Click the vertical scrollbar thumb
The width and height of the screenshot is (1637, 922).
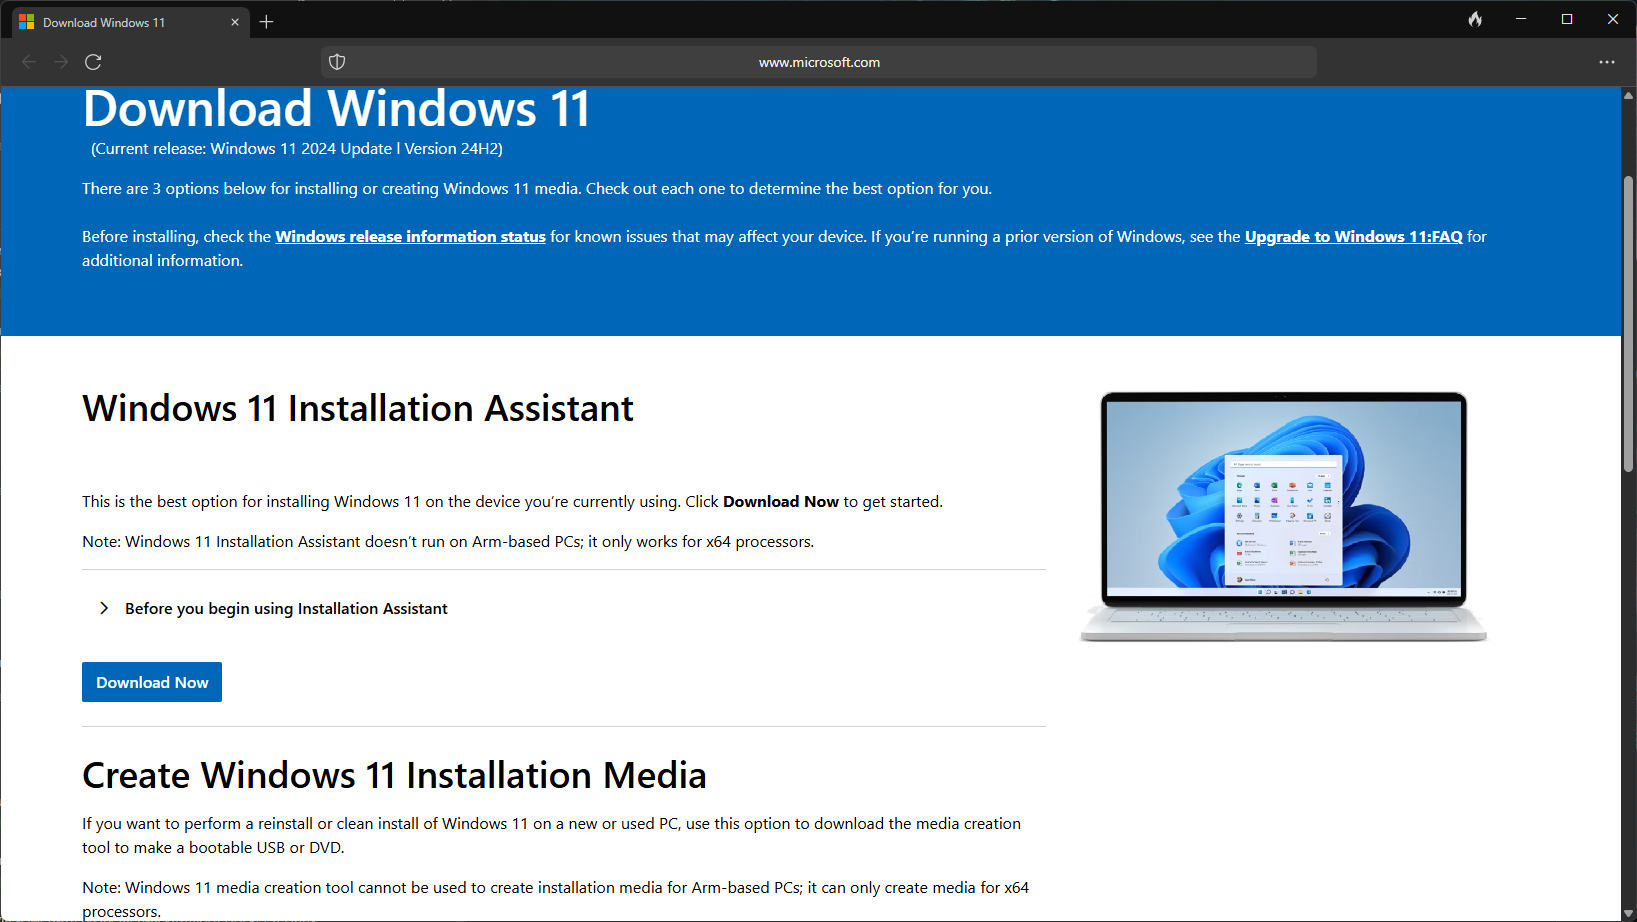click(1628, 322)
